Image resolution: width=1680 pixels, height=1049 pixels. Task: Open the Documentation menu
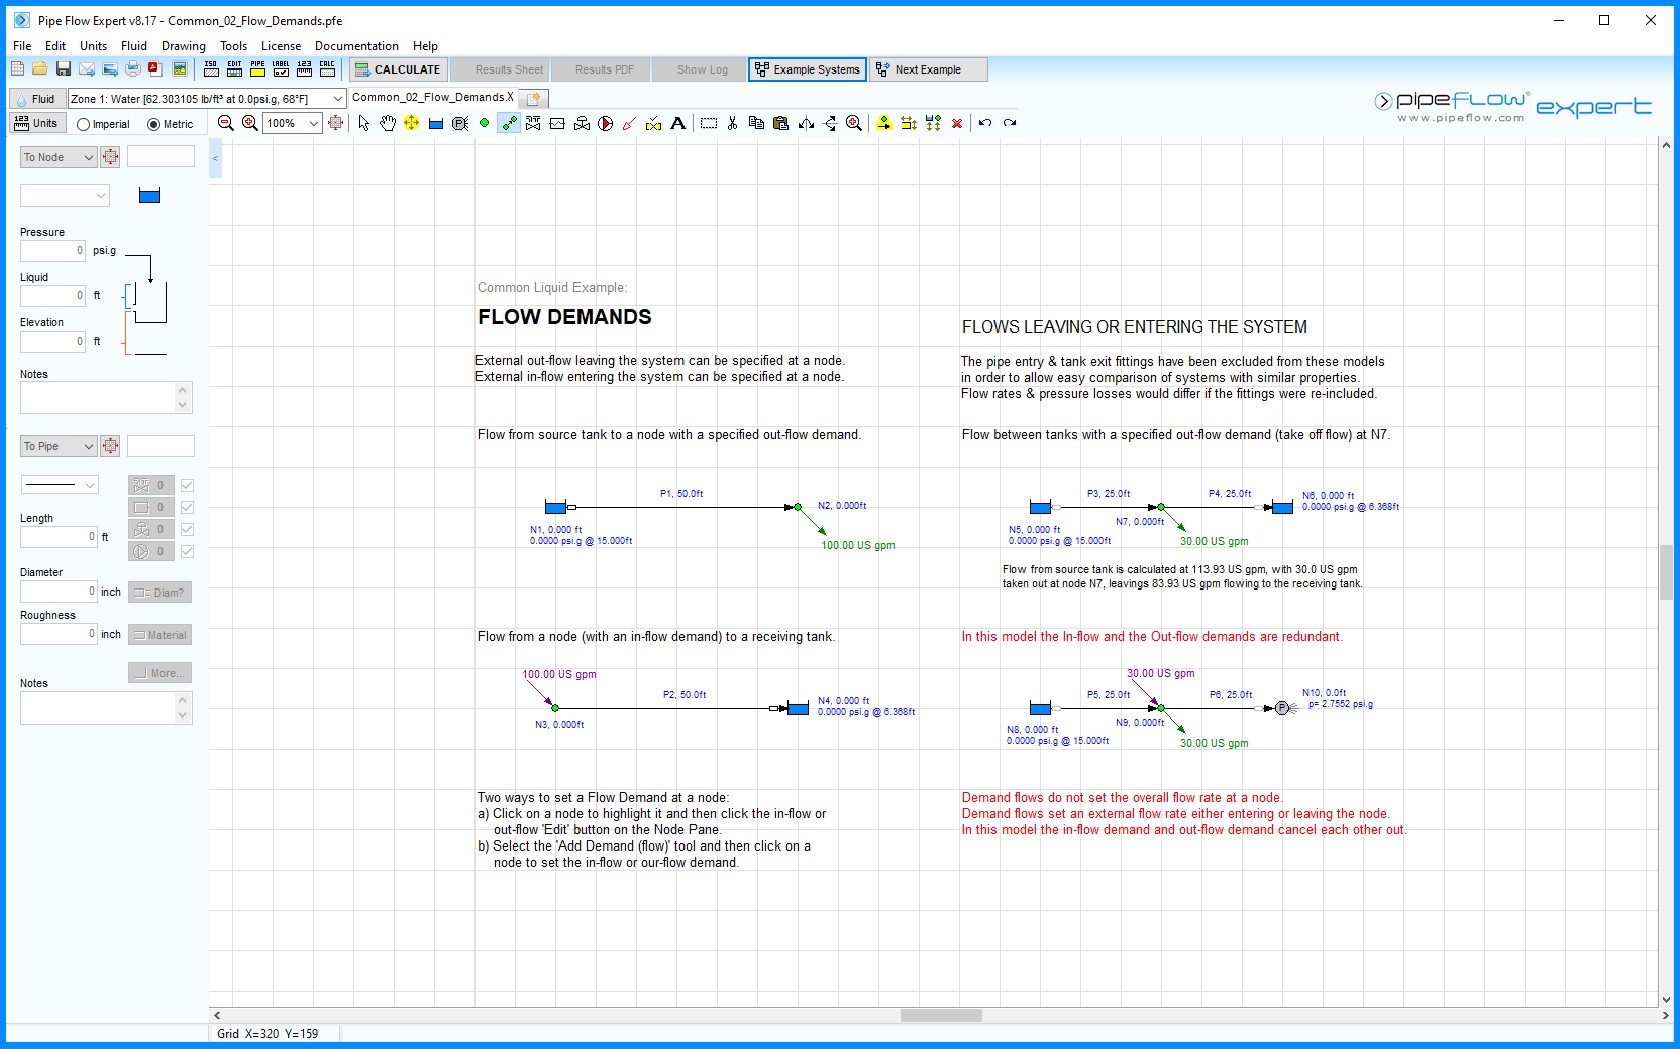[x=356, y=45]
